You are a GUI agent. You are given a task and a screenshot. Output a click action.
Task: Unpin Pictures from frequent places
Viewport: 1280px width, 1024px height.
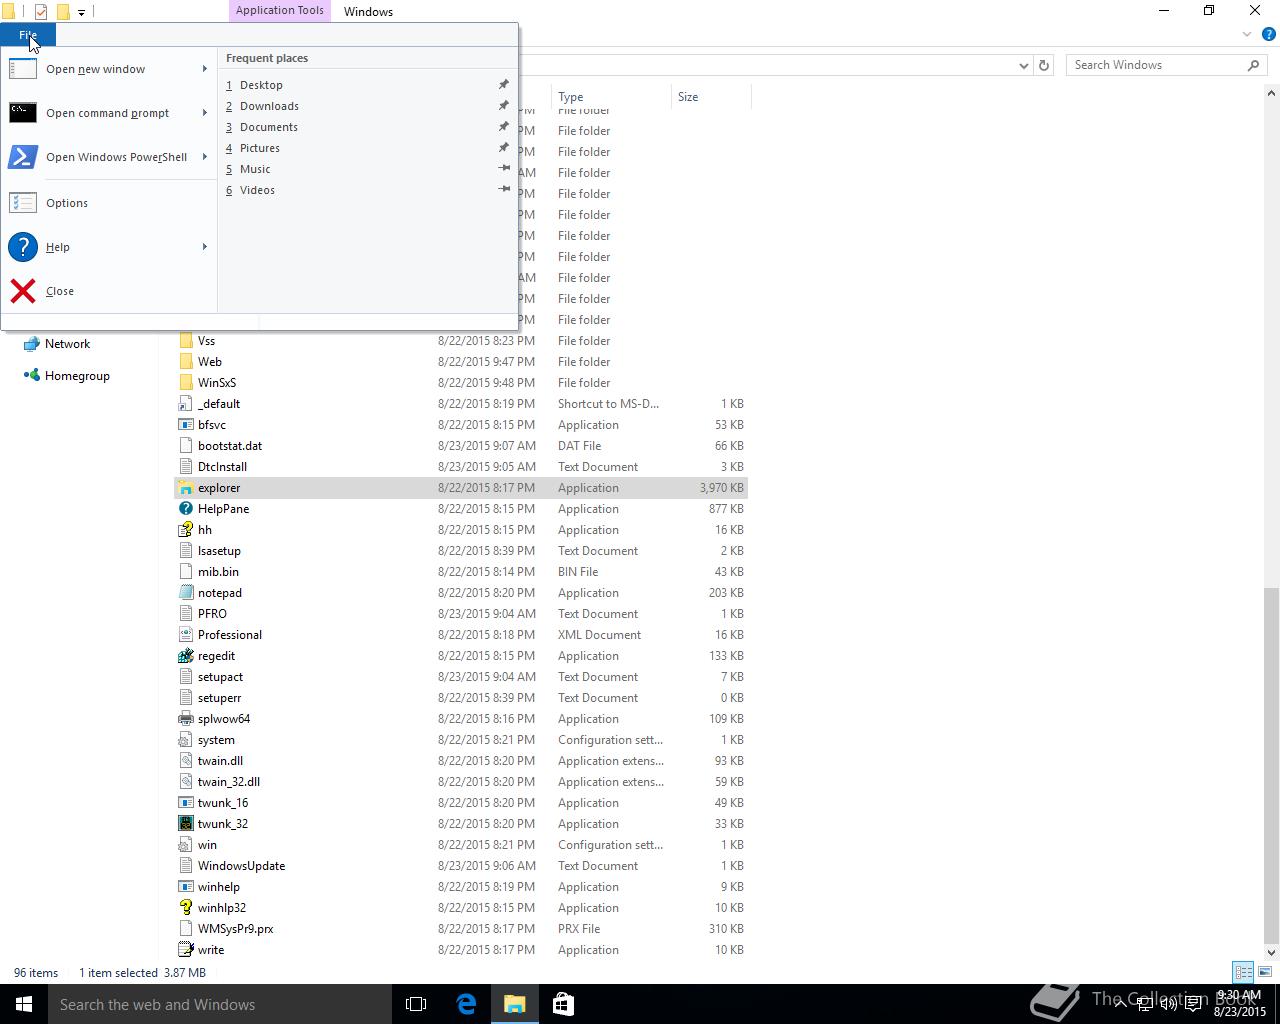[504, 148]
